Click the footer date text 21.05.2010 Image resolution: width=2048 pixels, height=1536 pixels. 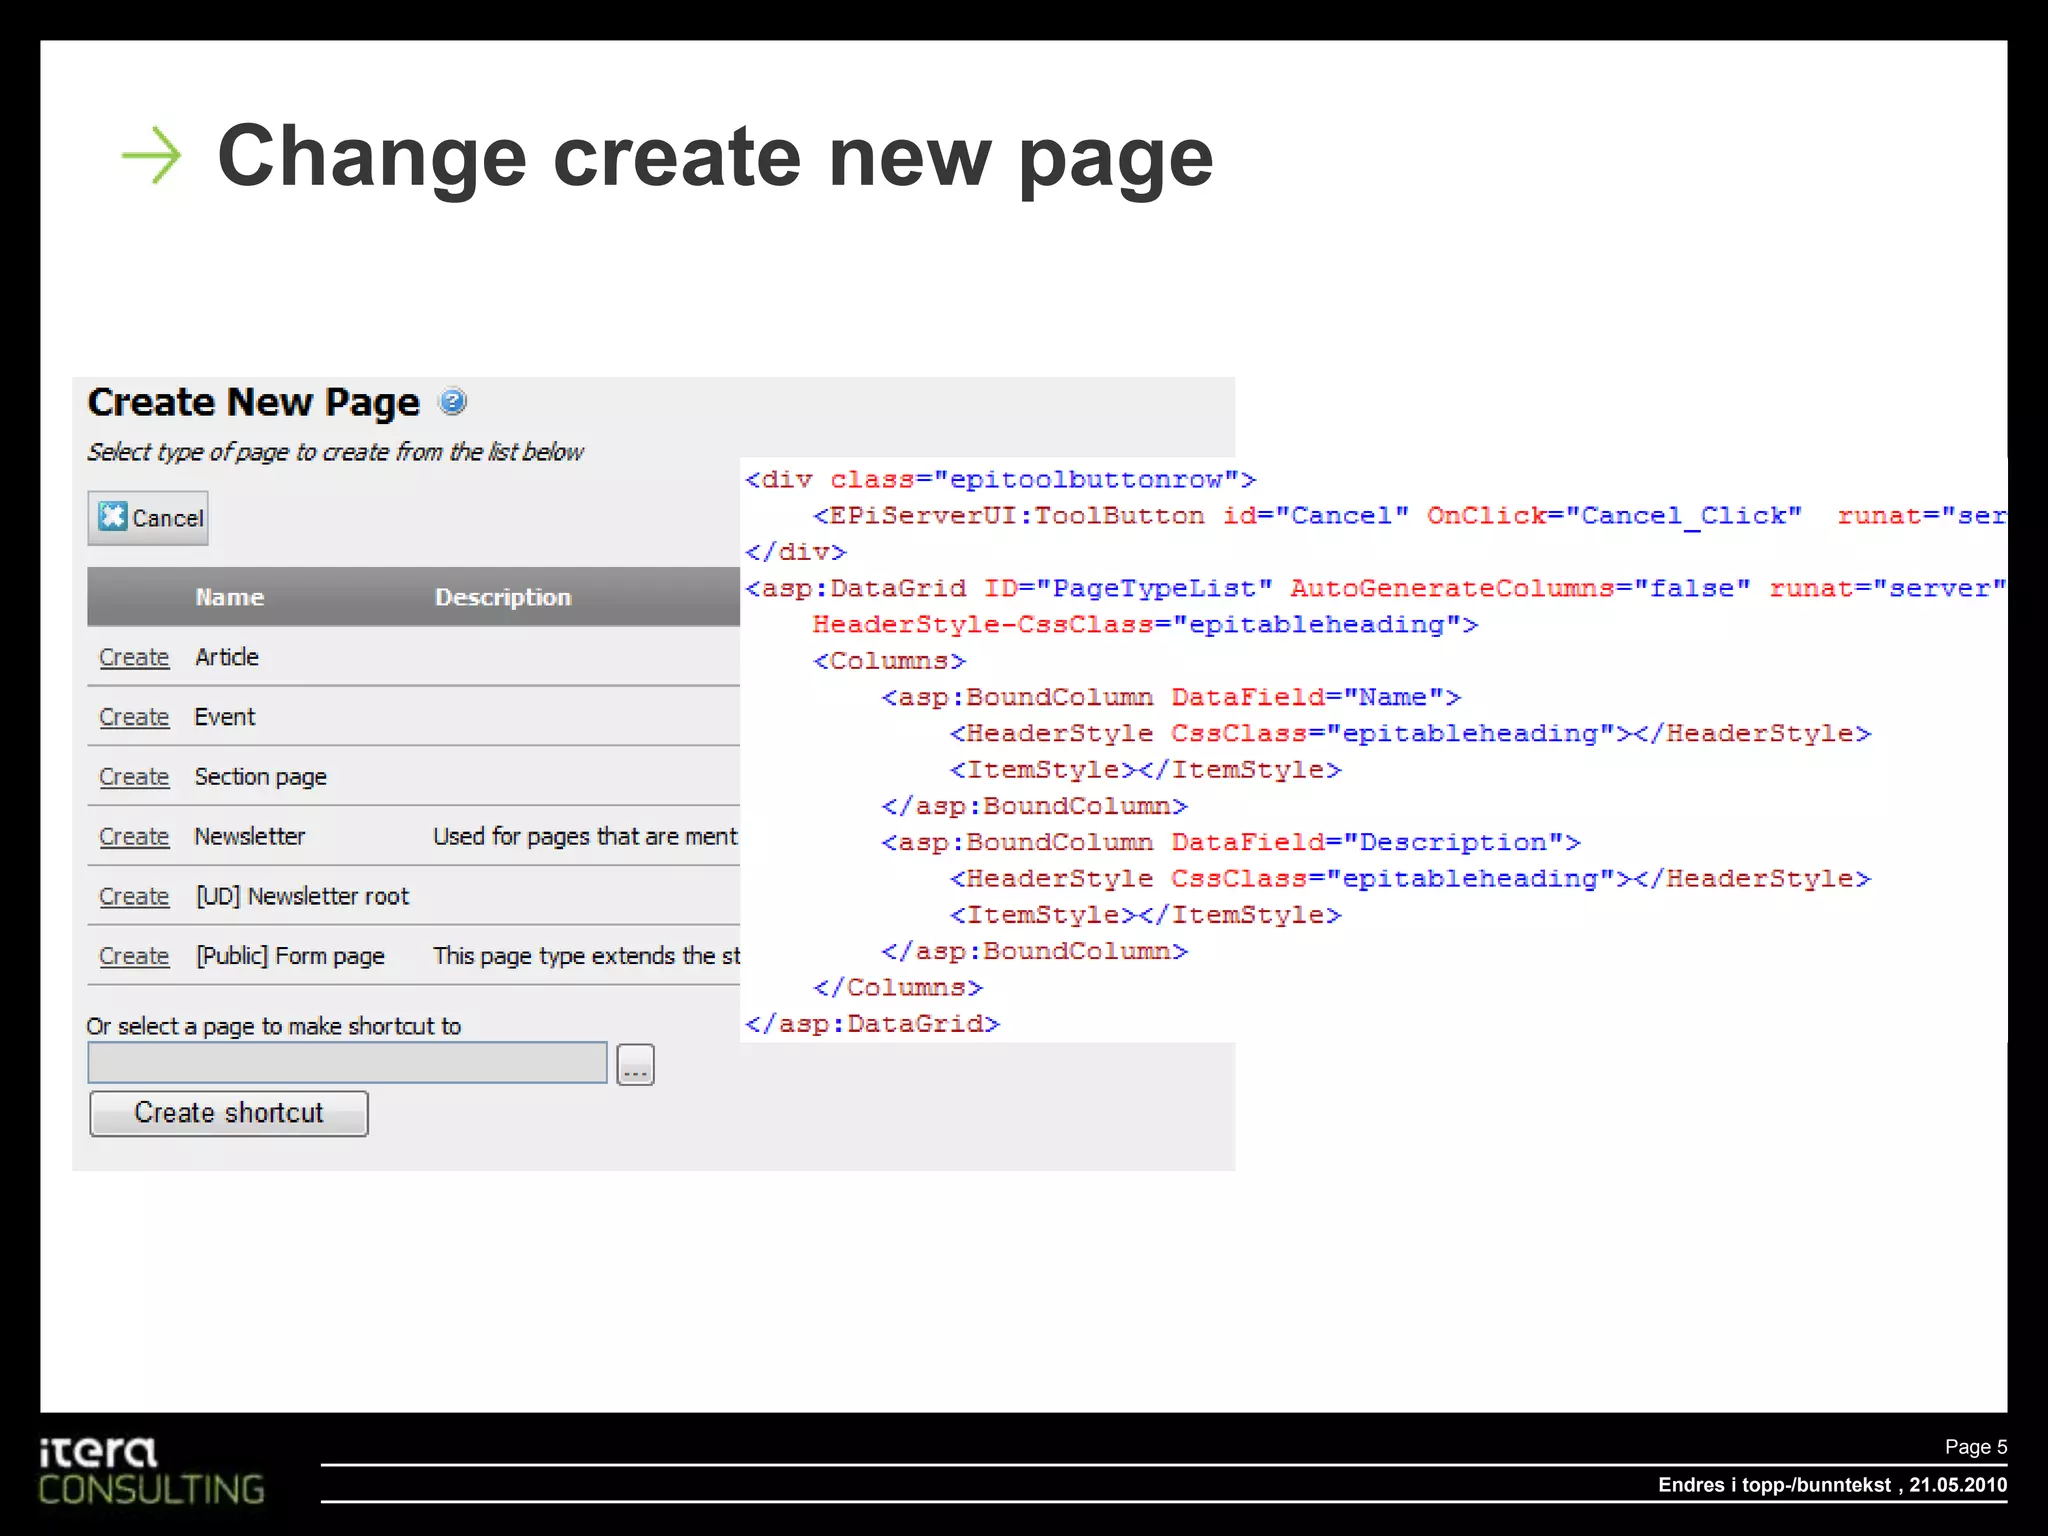(x=1958, y=1485)
